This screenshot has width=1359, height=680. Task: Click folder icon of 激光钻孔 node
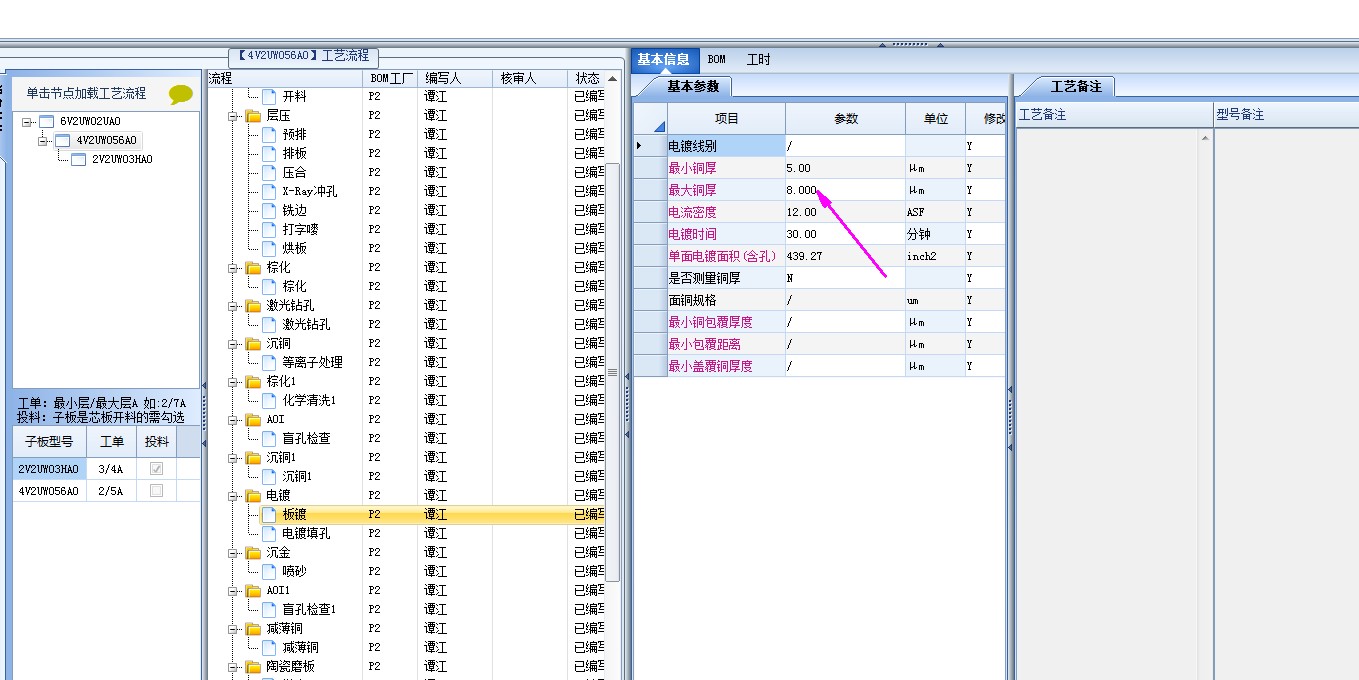pos(253,306)
